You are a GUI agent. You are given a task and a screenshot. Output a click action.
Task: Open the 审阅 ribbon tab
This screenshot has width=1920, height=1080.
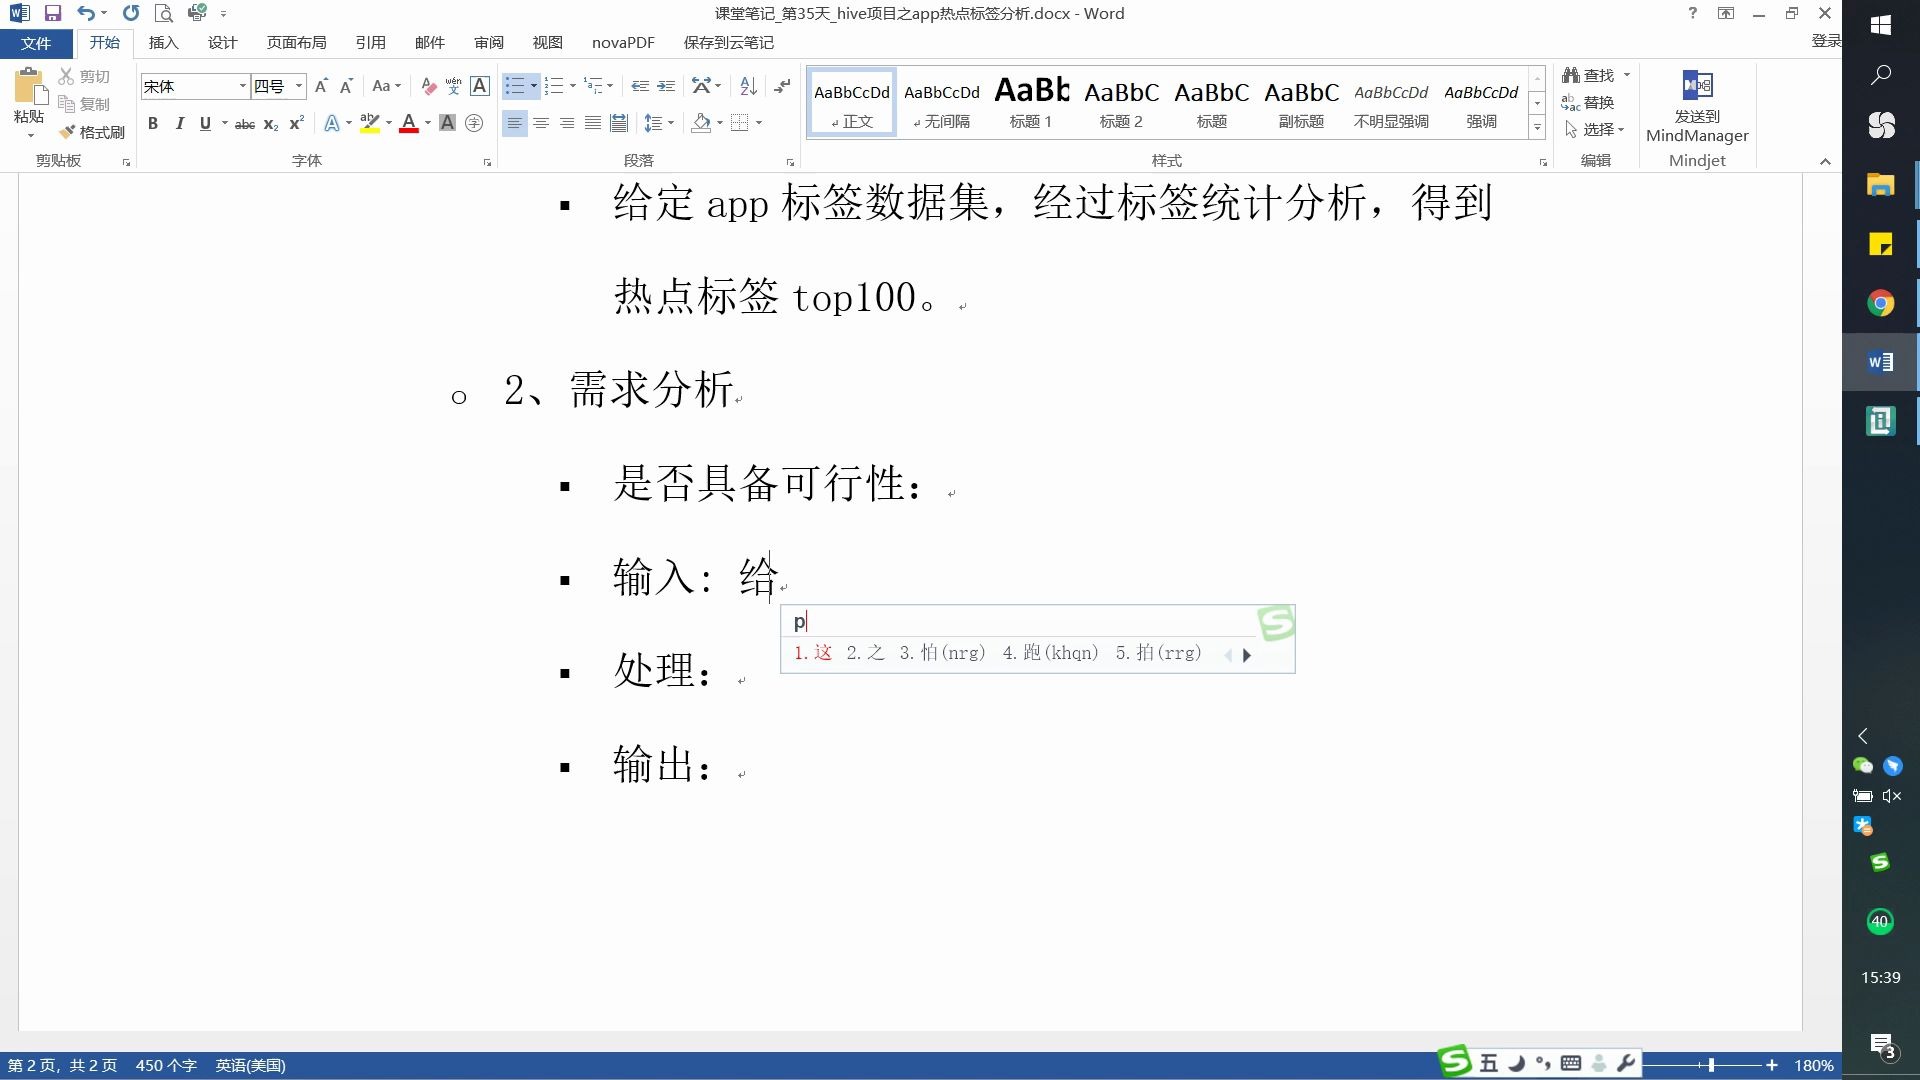[x=489, y=42]
